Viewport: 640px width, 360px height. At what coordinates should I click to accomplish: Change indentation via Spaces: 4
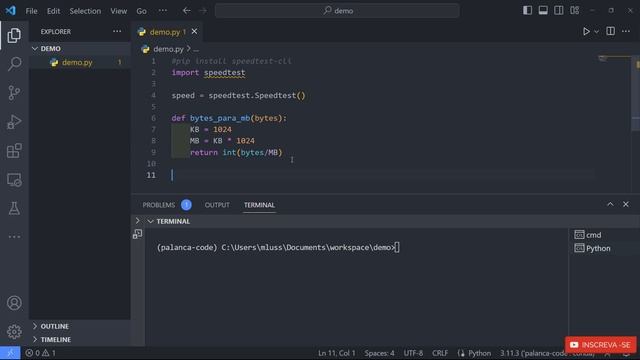click(x=379, y=353)
